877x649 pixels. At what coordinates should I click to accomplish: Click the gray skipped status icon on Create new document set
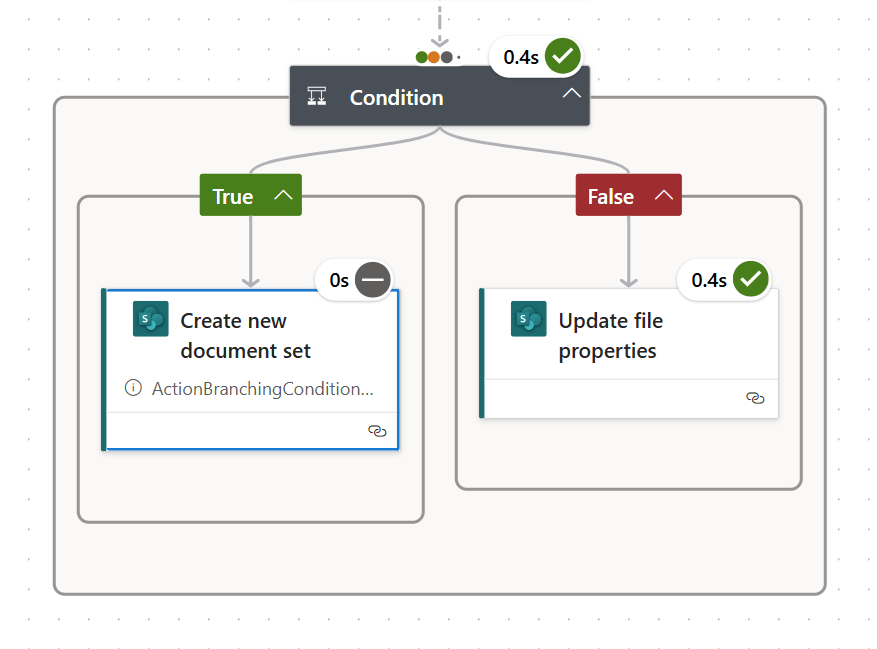tap(372, 280)
